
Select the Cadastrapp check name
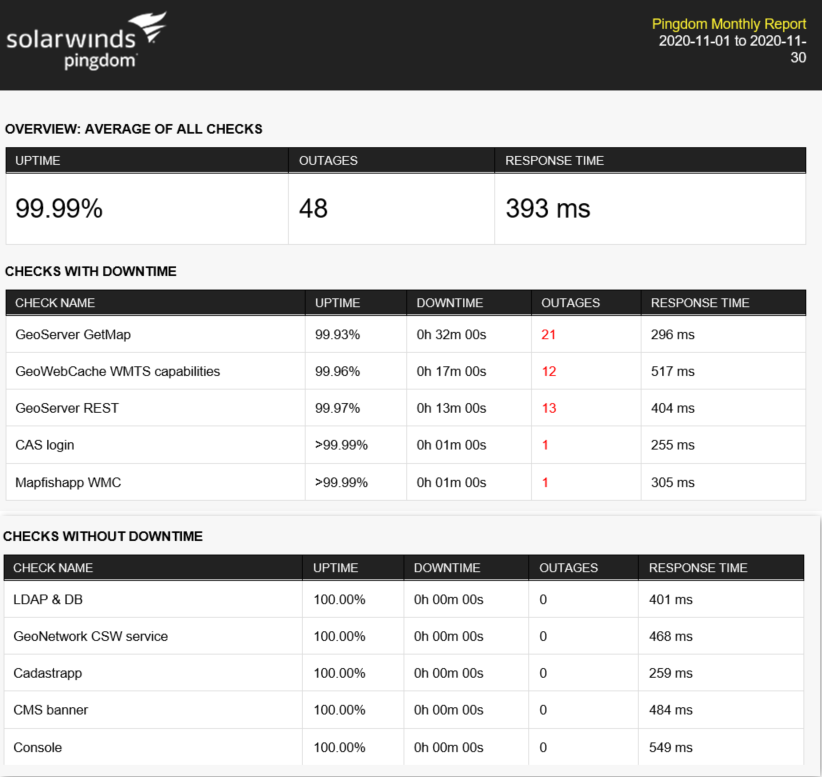48,673
